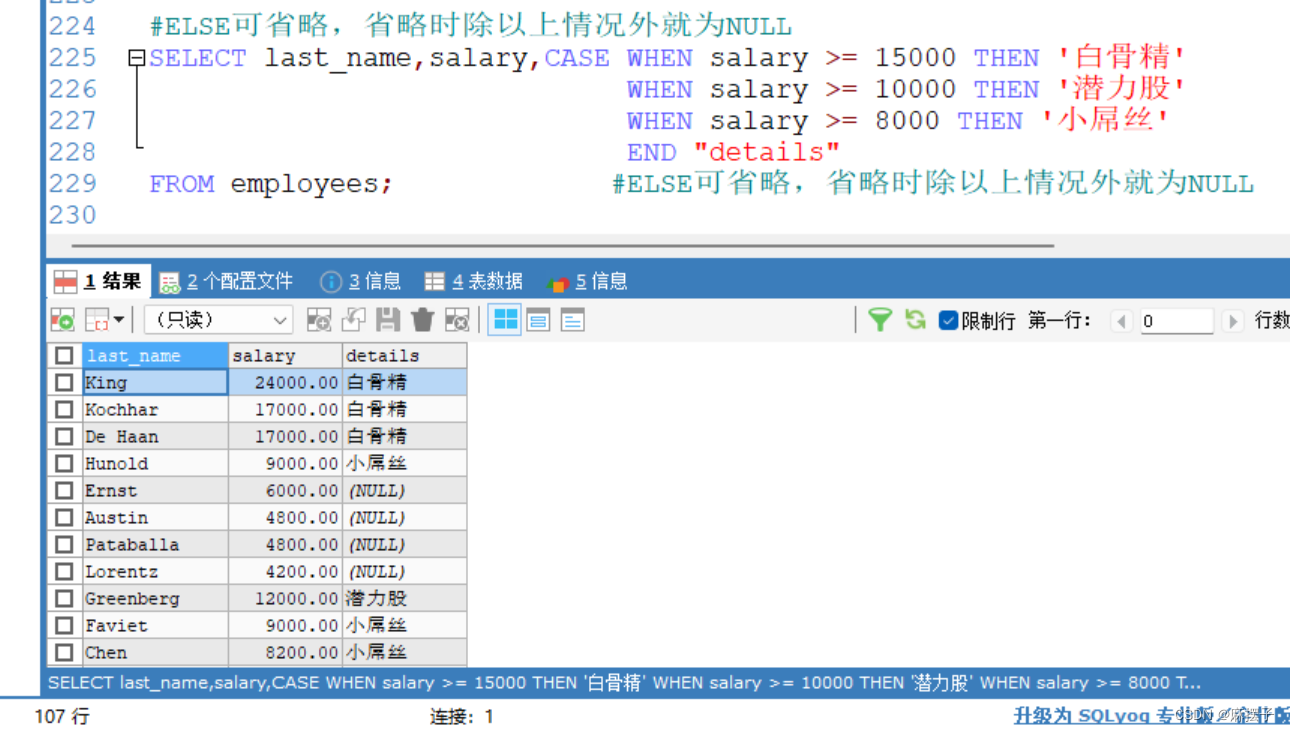This screenshot has width=1290, height=732.
Task: Click the next page arrow beside 第一行
Action: 1233,321
